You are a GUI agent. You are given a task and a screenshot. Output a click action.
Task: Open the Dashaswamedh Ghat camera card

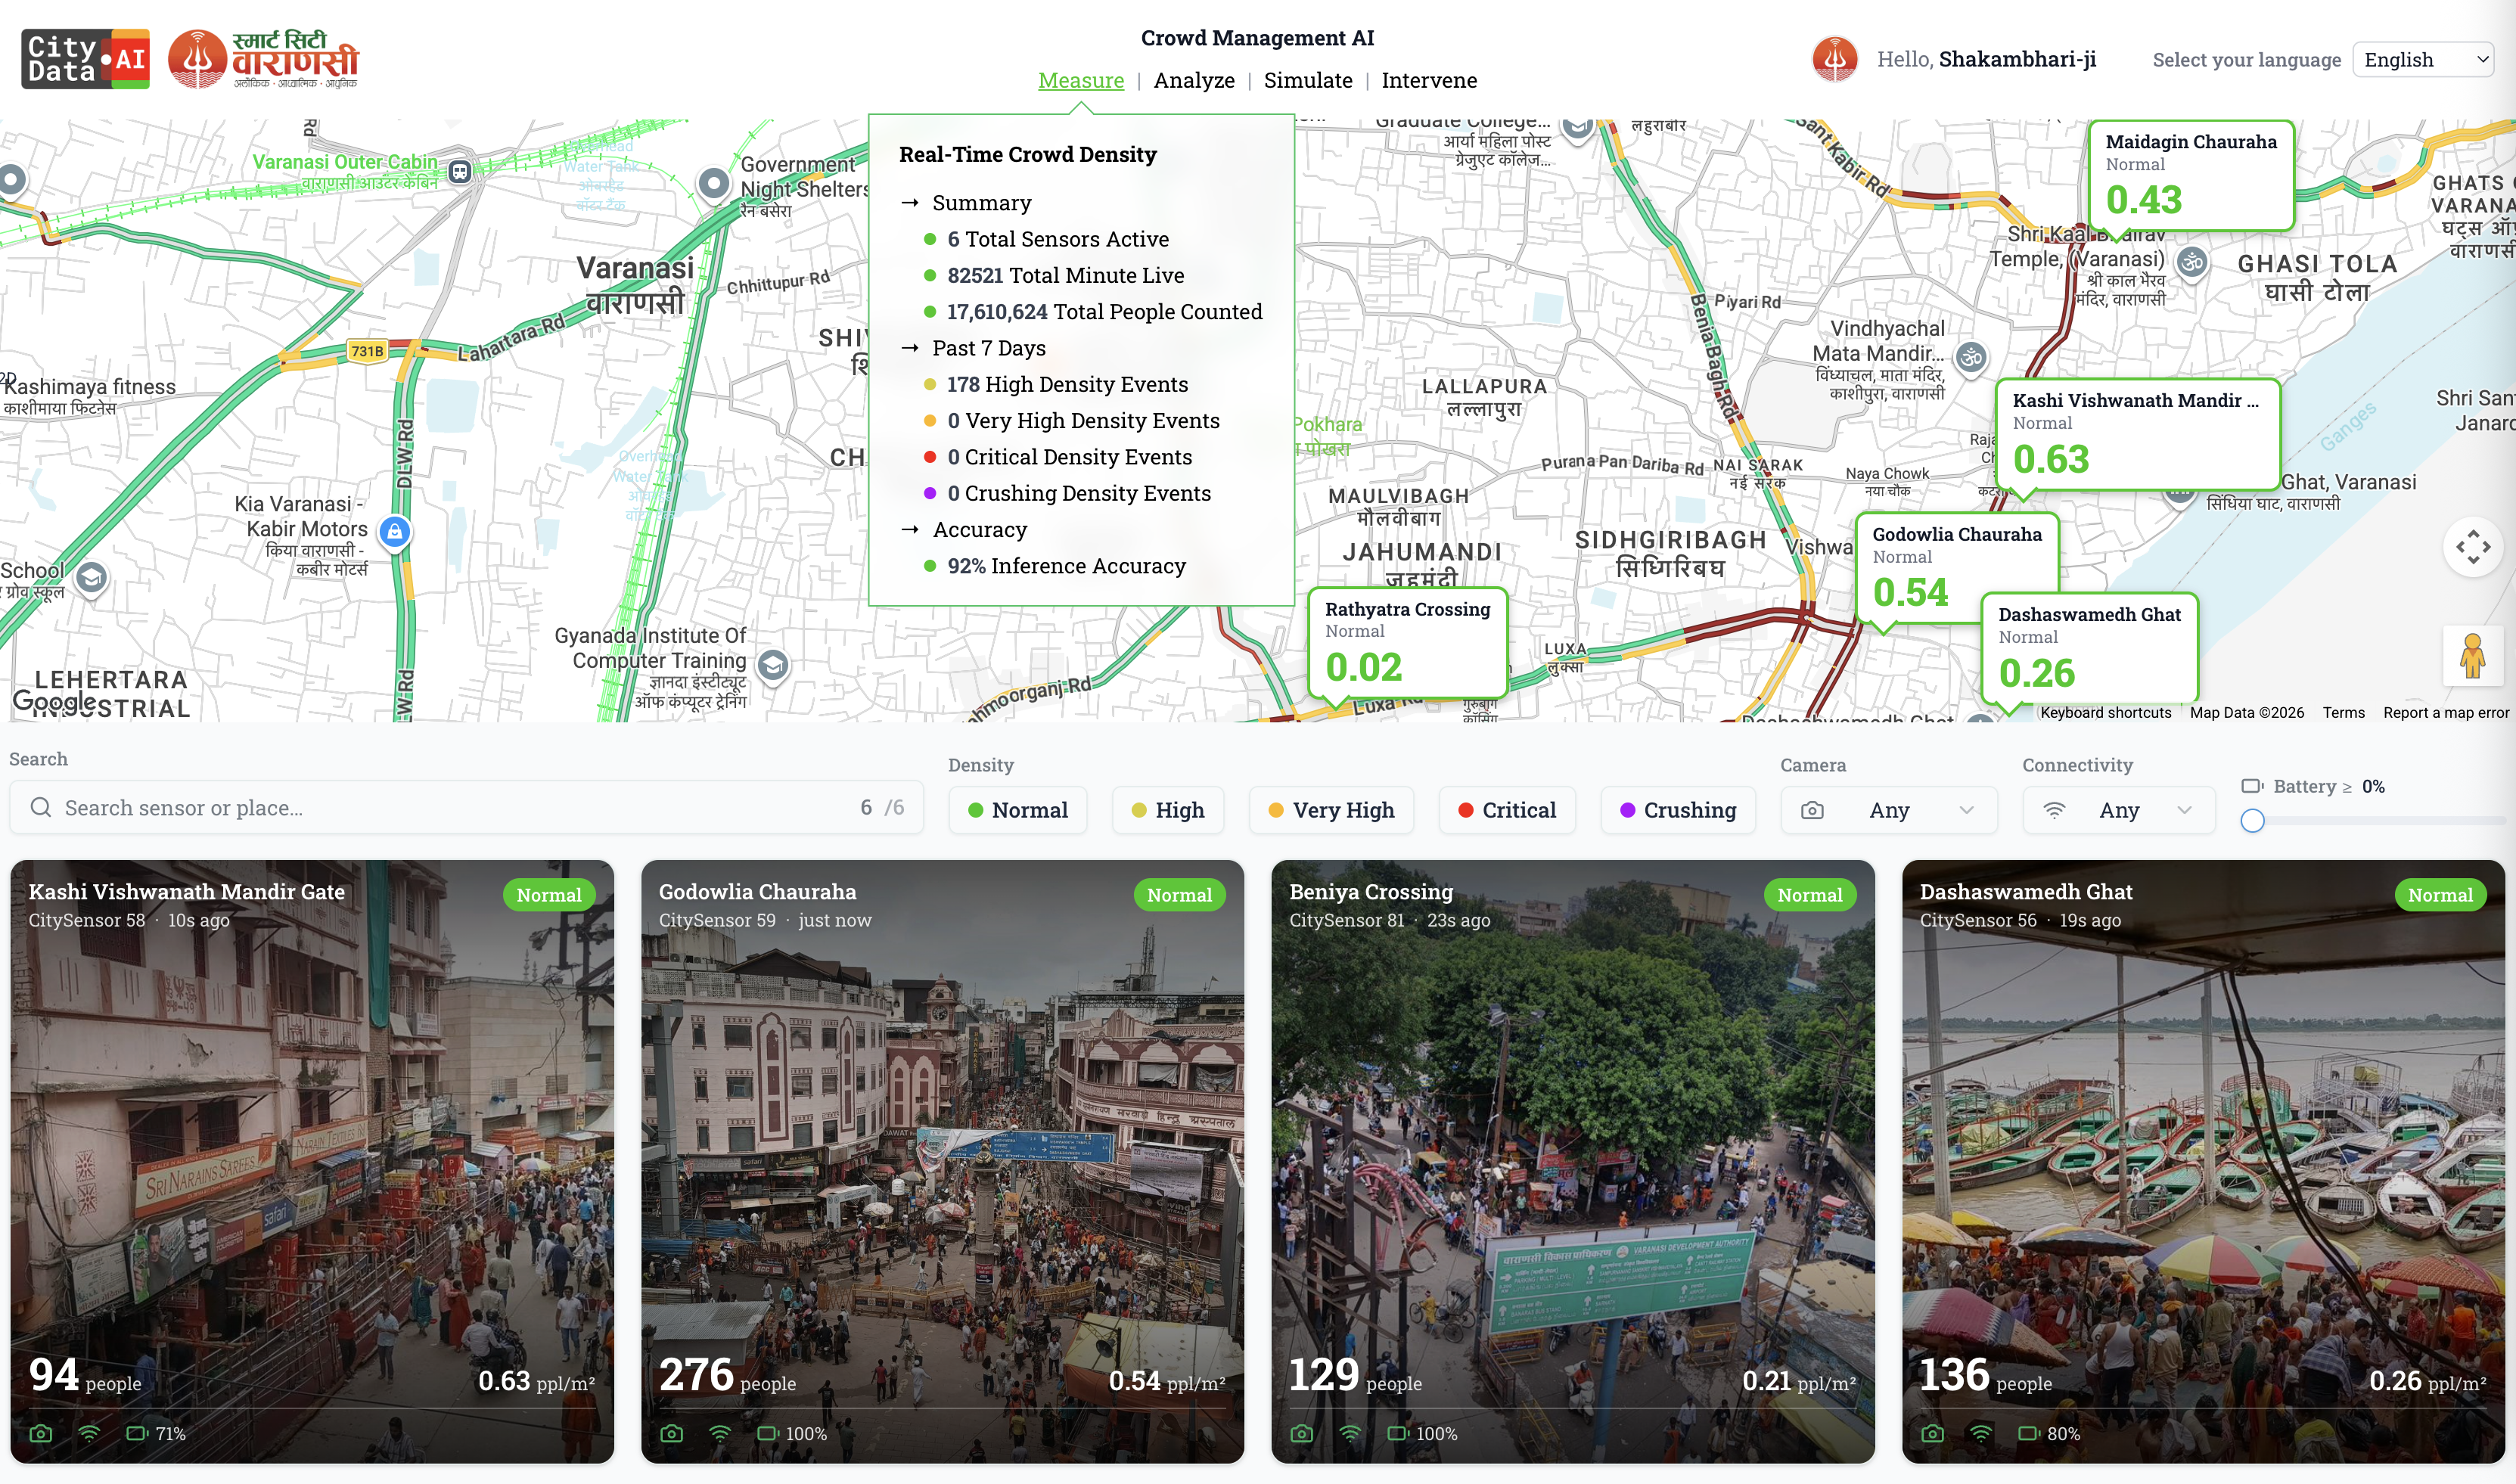(2204, 1162)
